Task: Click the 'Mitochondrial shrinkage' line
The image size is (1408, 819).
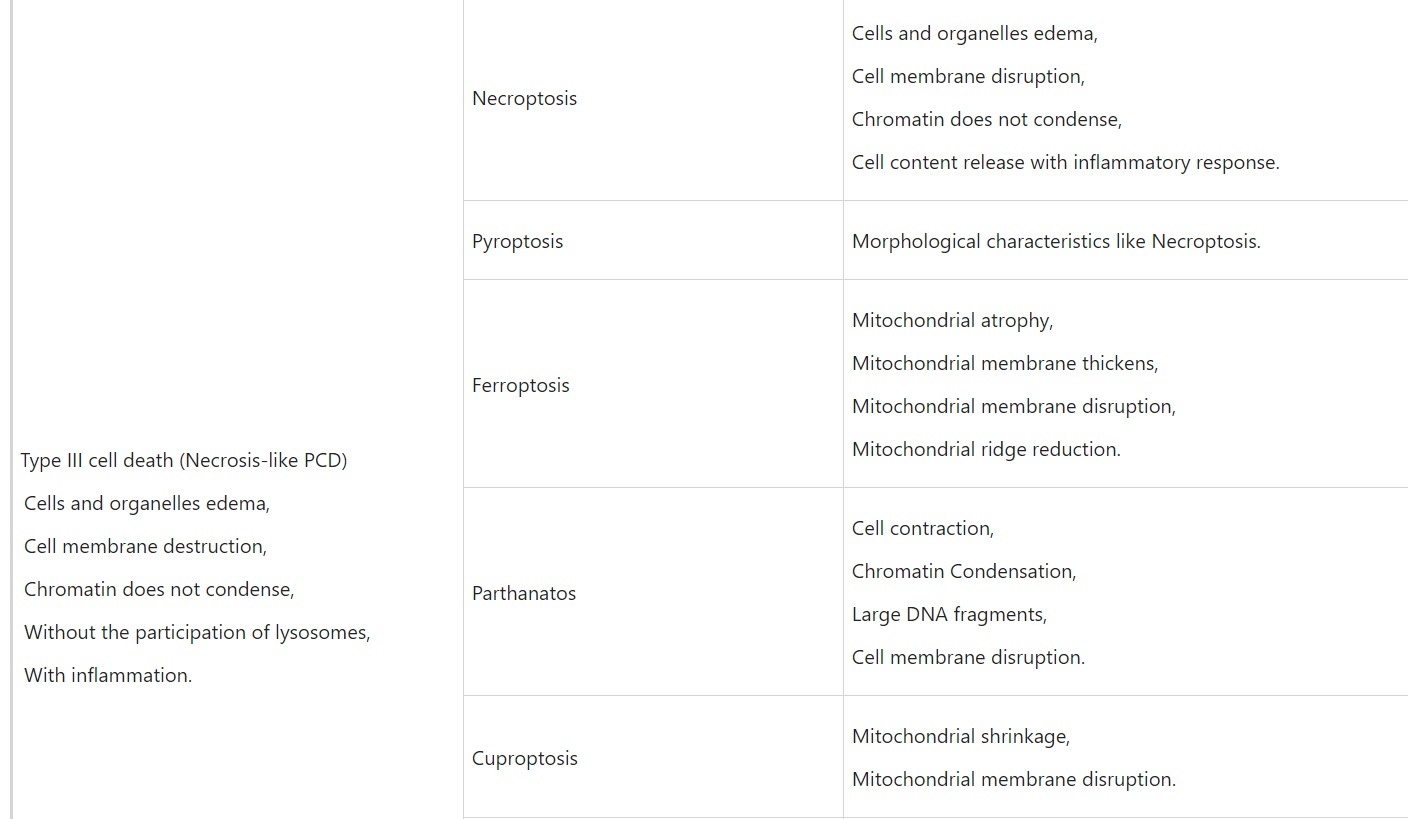Action: click(960, 737)
